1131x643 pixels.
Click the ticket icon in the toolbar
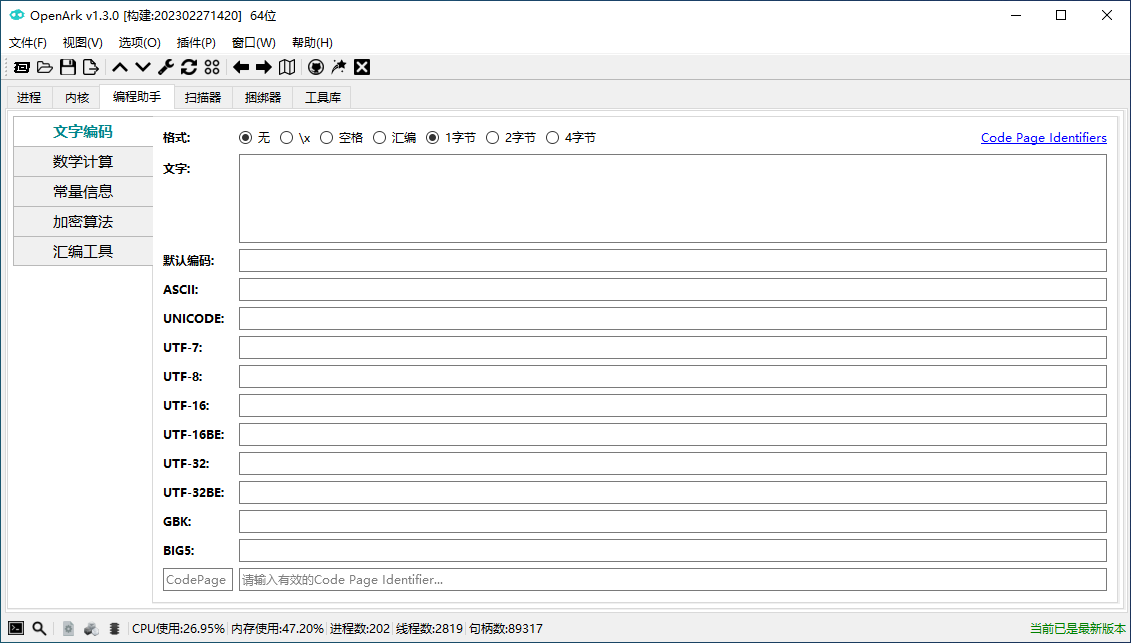tap(22, 67)
